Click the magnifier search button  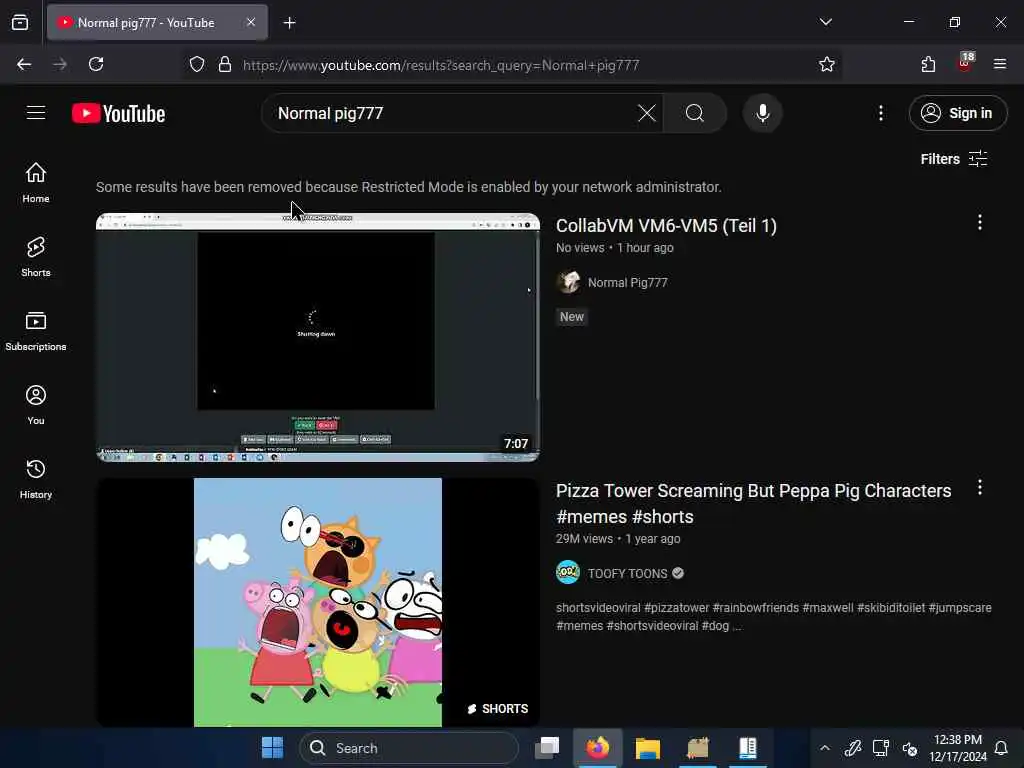coord(695,113)
